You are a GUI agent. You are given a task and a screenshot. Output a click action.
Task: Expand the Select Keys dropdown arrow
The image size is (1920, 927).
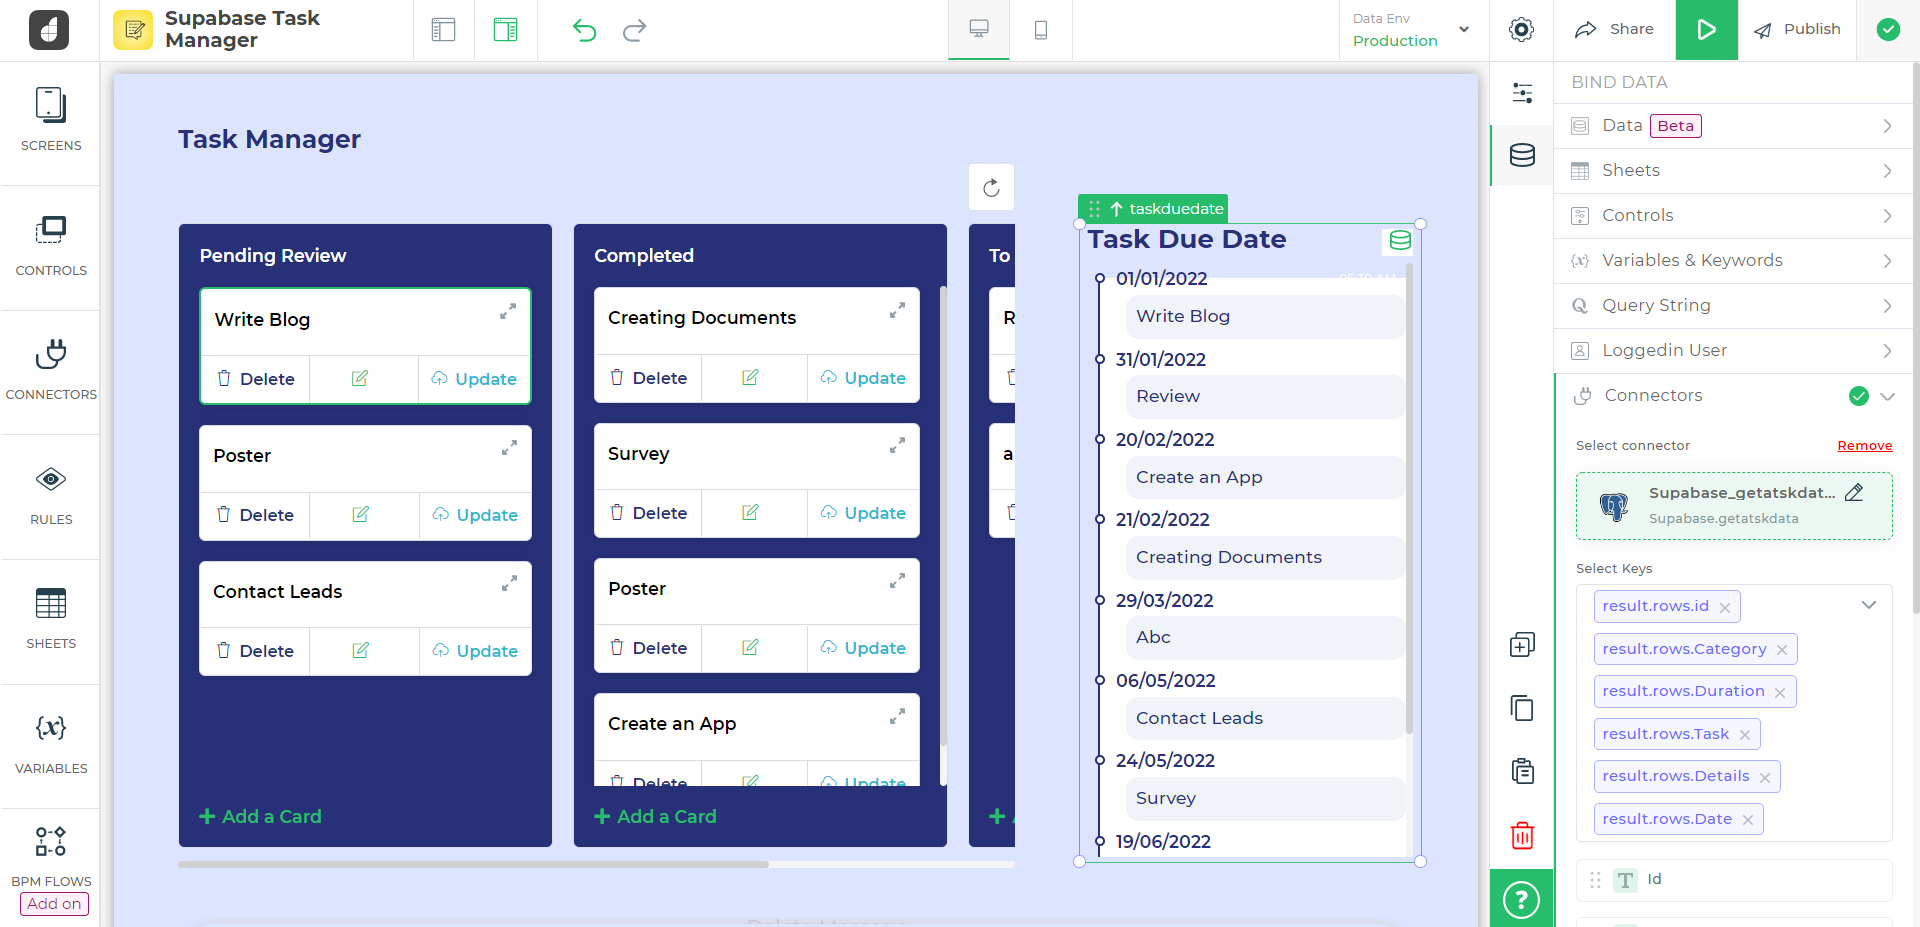coord(1868,605)
